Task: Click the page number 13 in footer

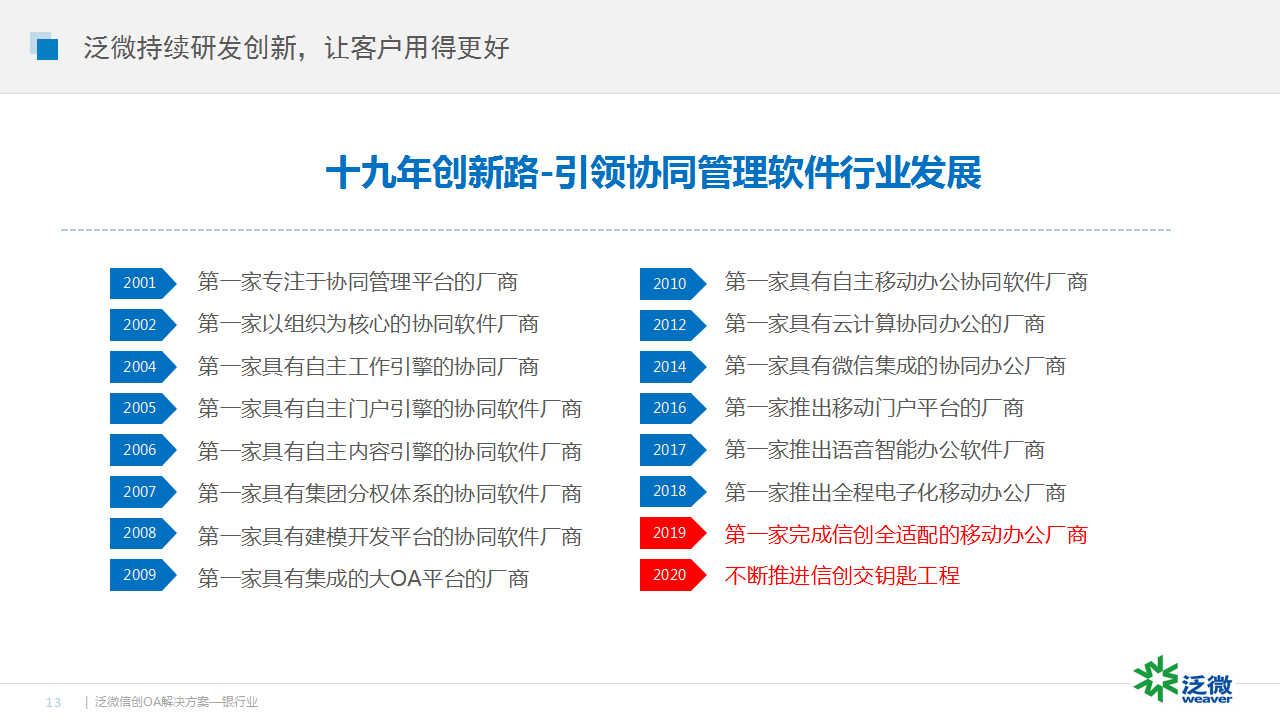Action: (54, 703)
